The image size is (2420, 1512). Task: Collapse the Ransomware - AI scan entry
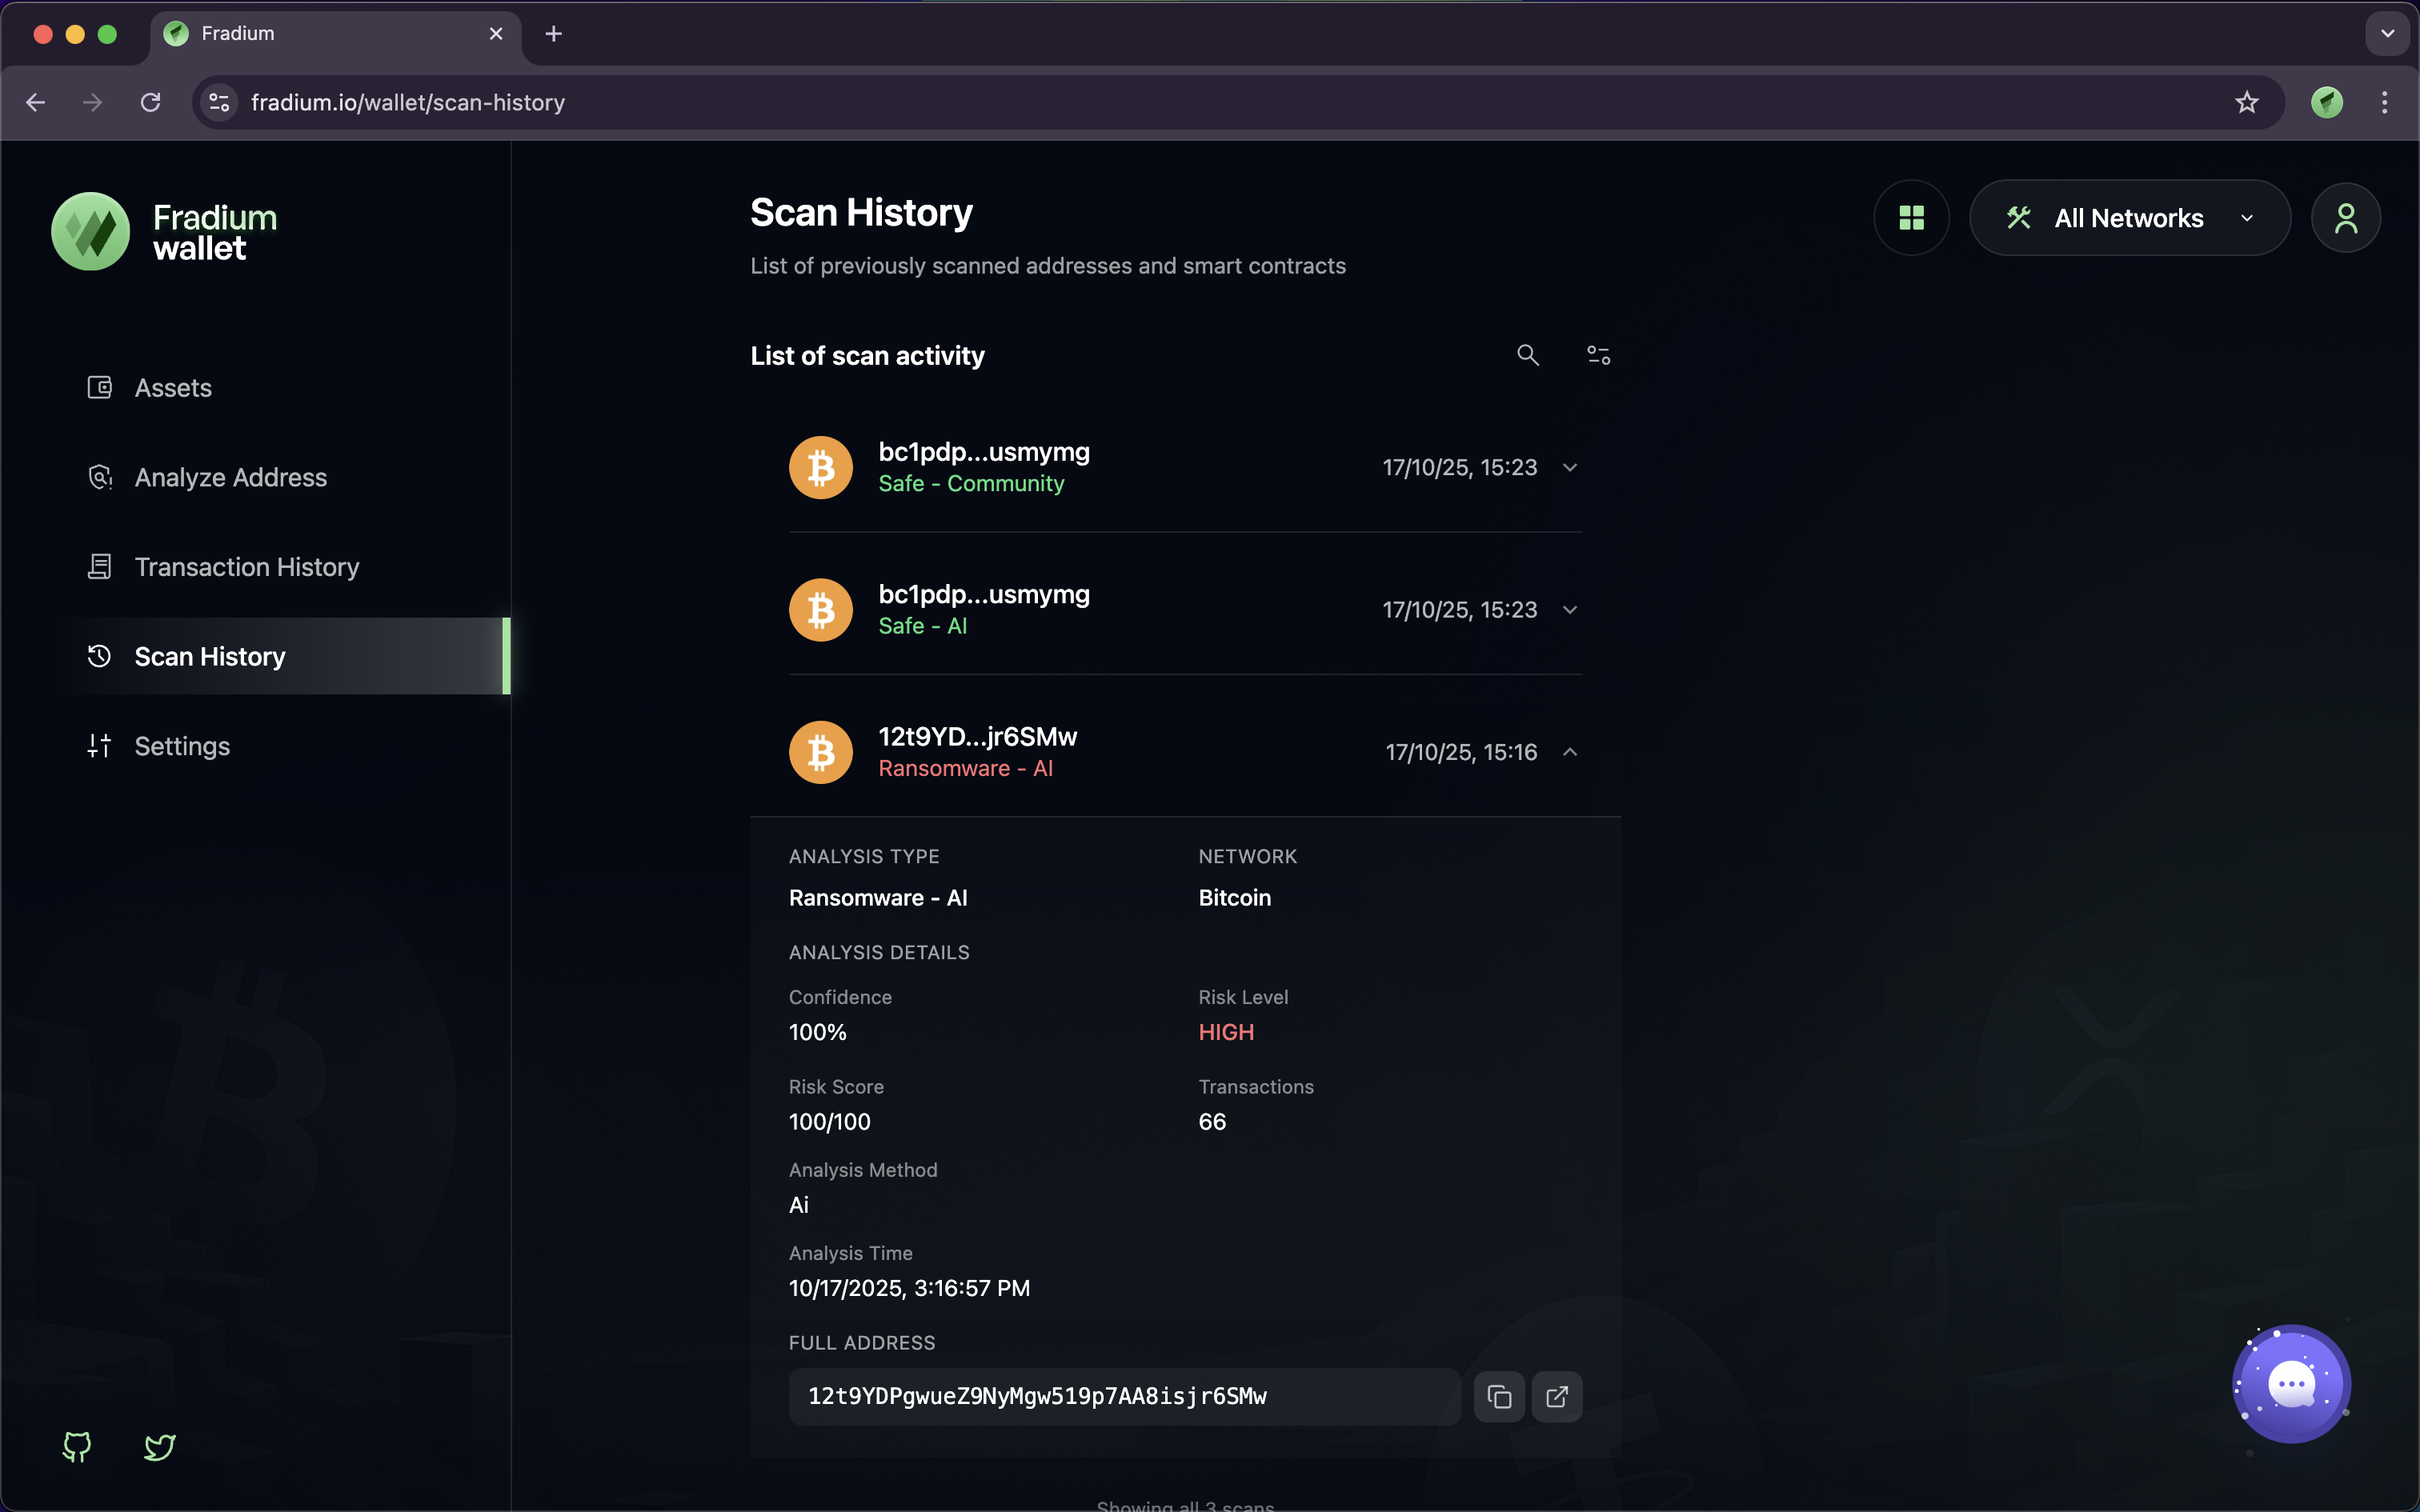pyautogui.click(x=1569, y=752)
